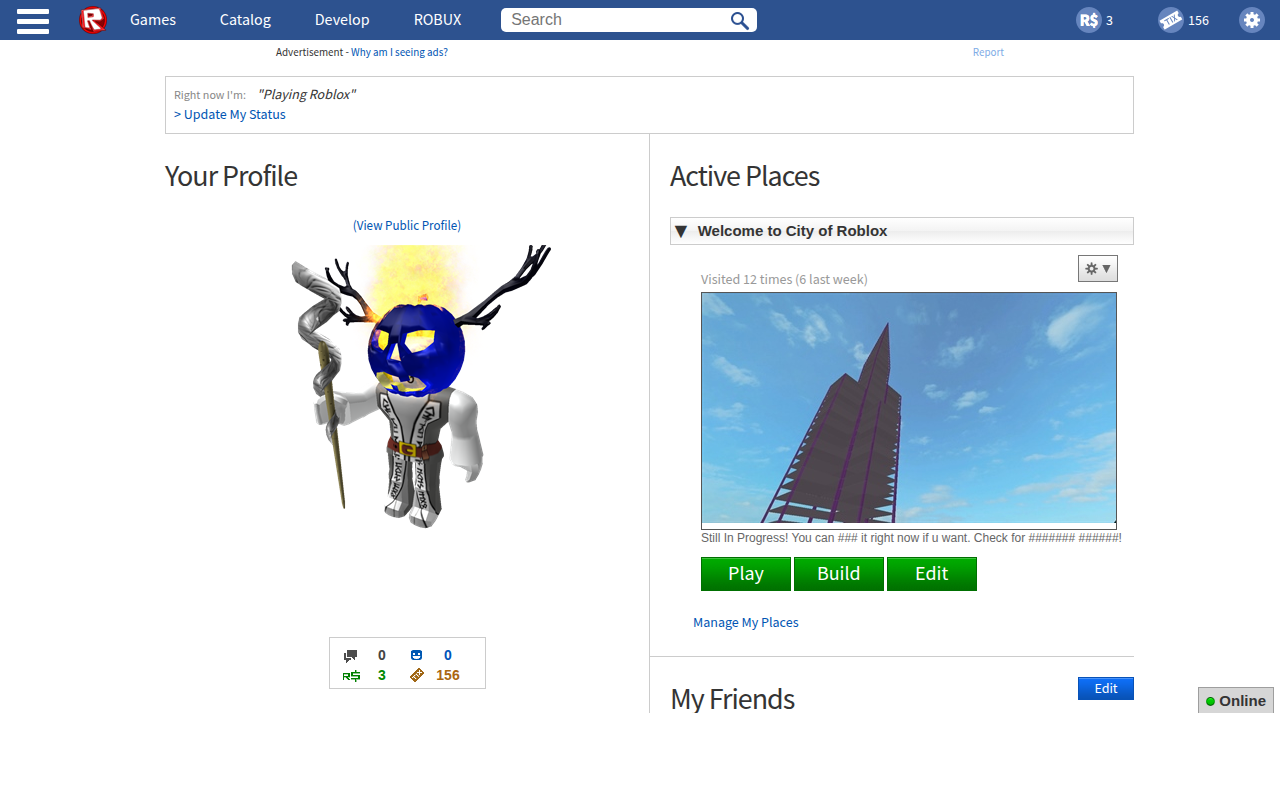This screenshot has height=800, width=1280.
Task: Open the ROBUX menu
Action: [x=438, y=20]
